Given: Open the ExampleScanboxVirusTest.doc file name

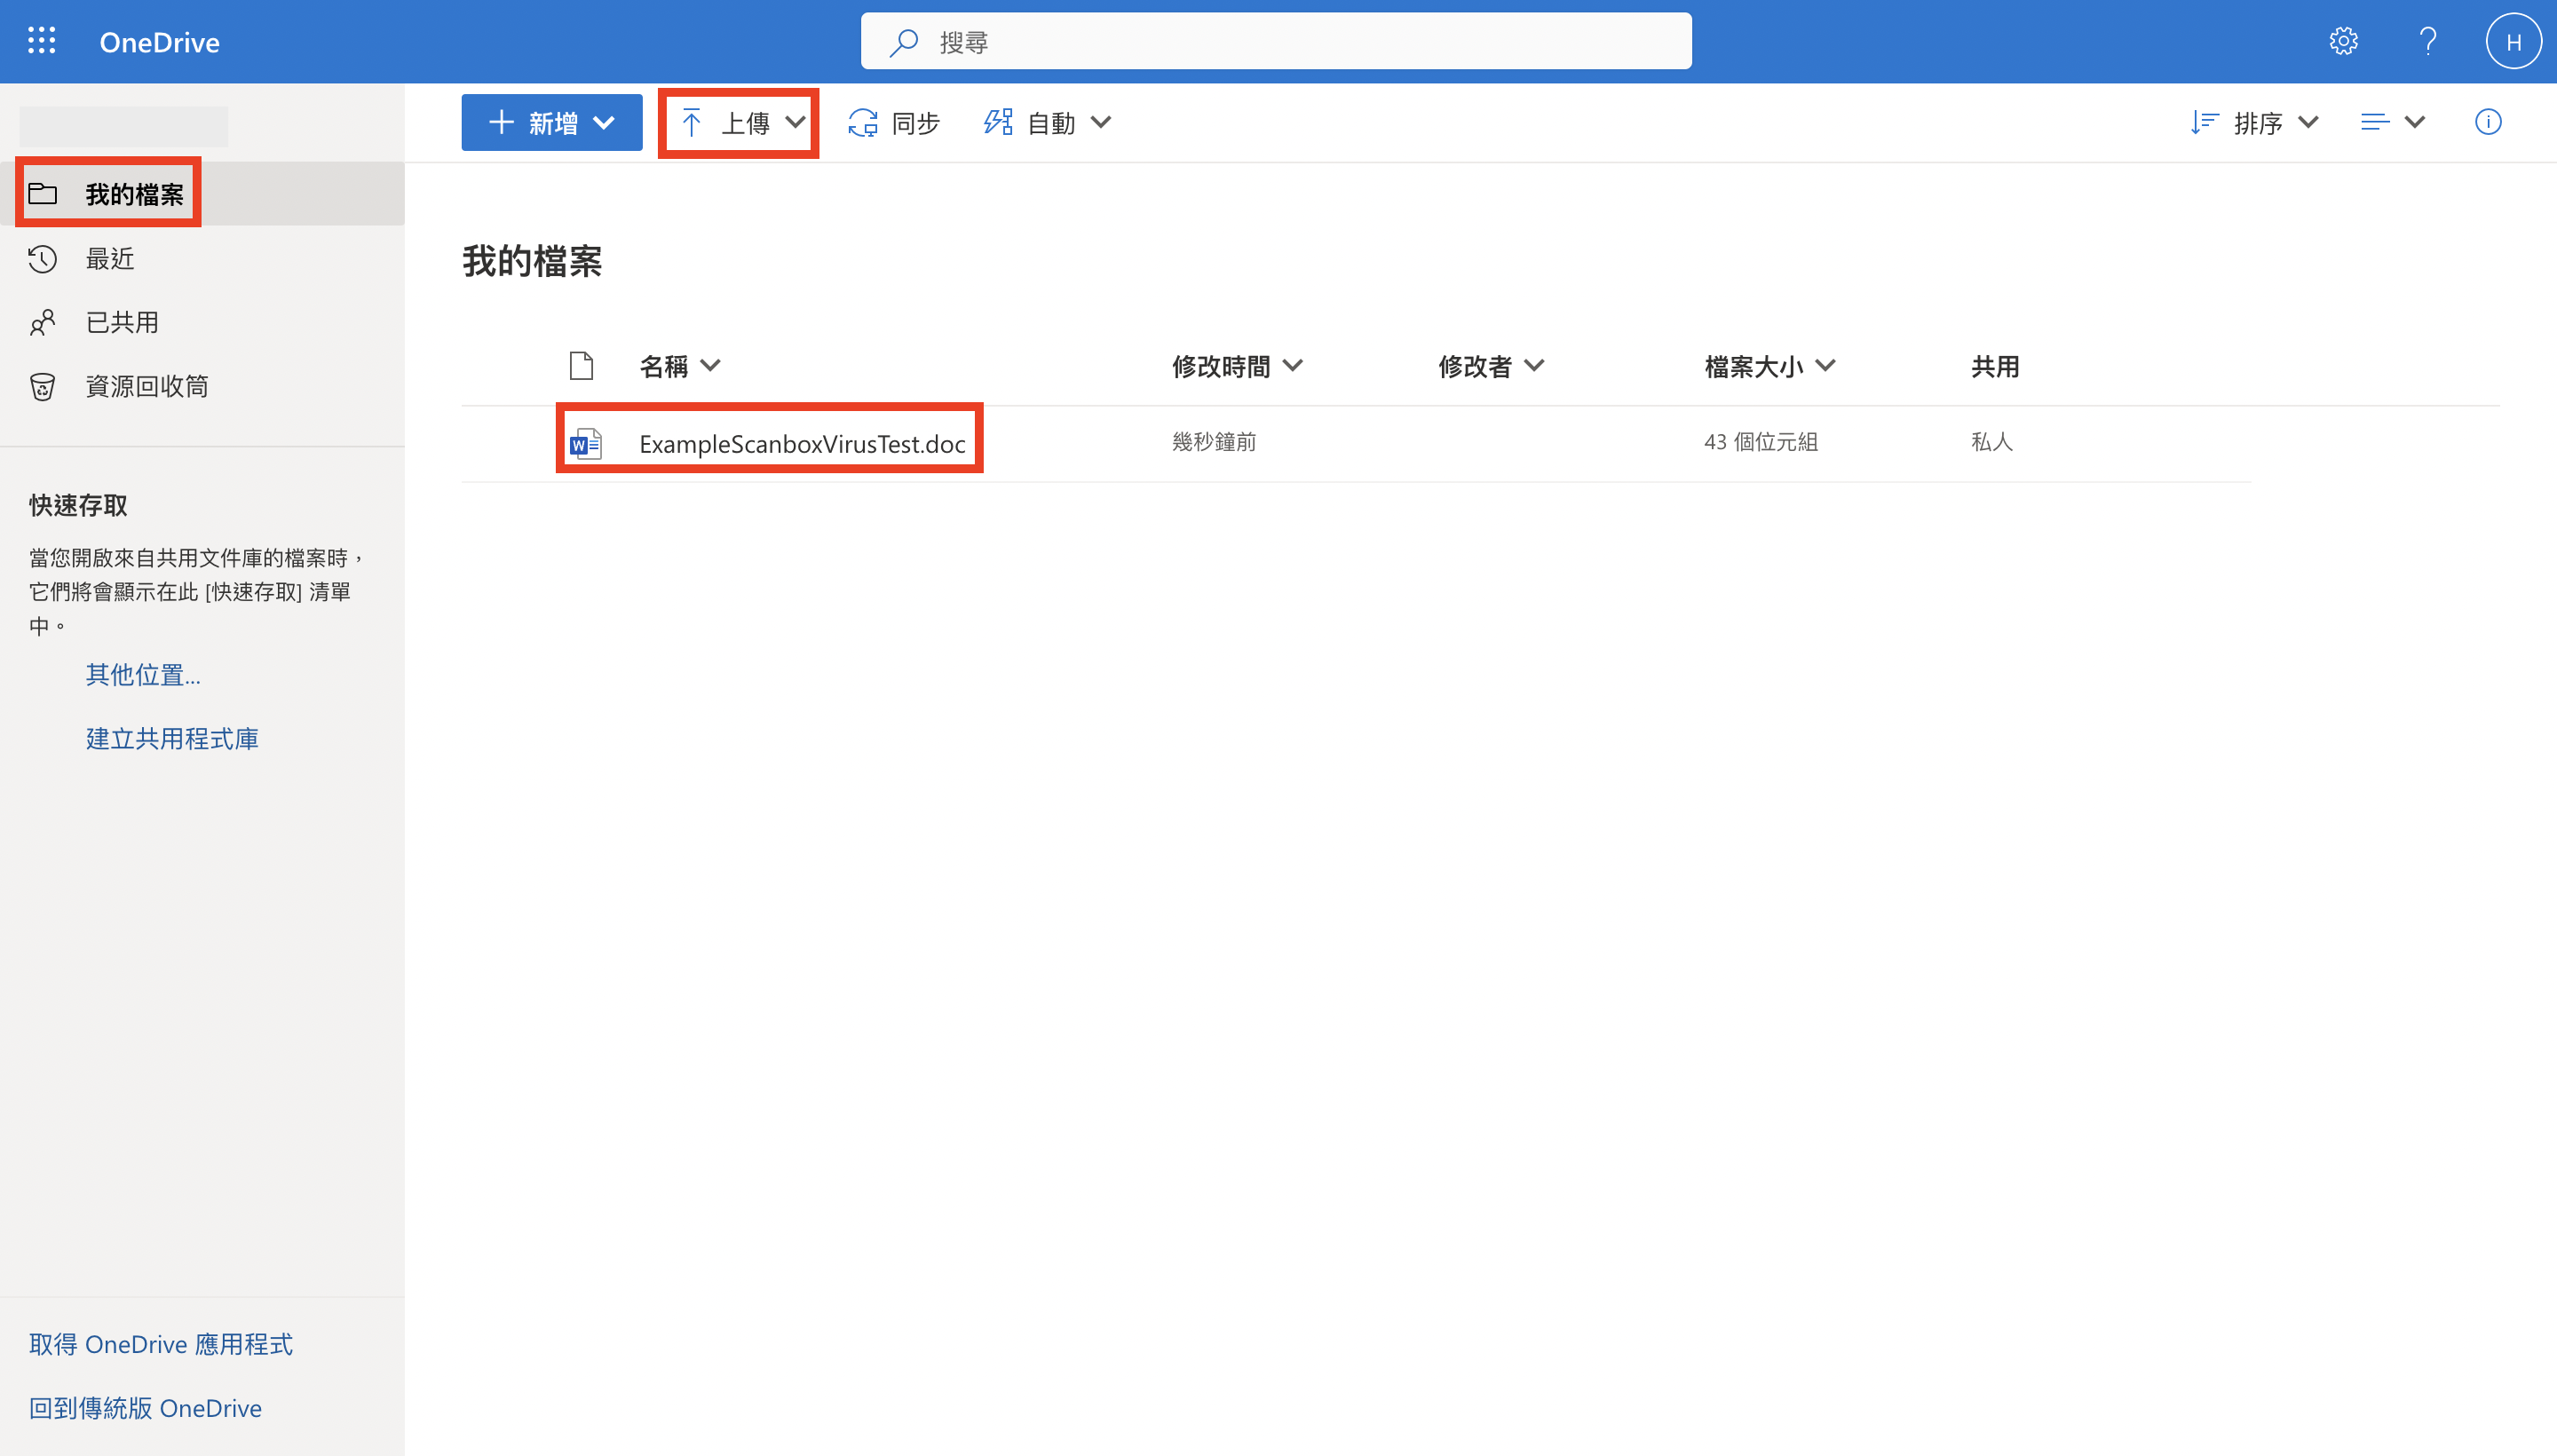Looking at the screenshot, I should tap(802, 444).
